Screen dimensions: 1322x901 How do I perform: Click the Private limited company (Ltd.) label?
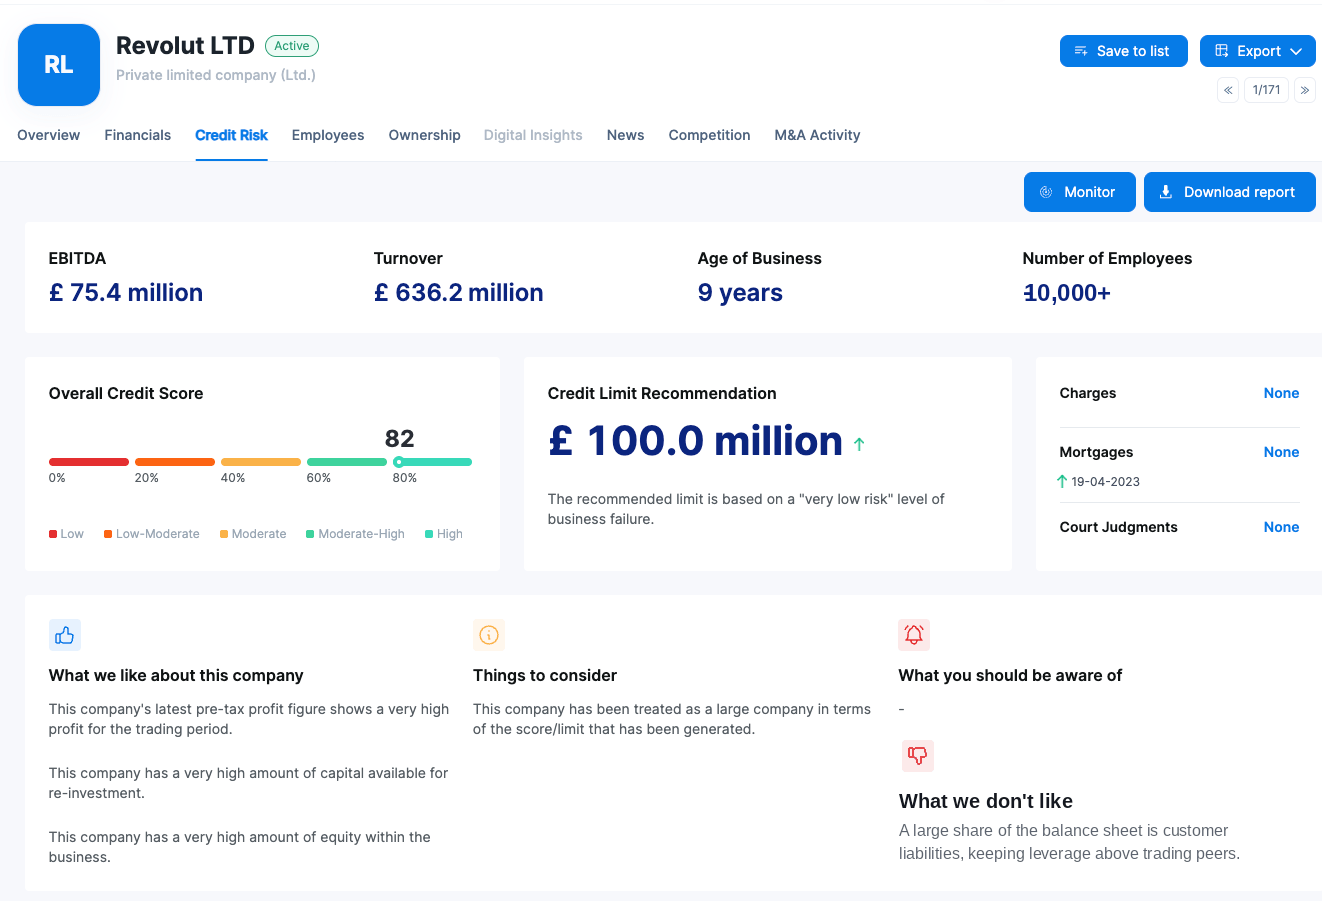[x=216, y=75]
